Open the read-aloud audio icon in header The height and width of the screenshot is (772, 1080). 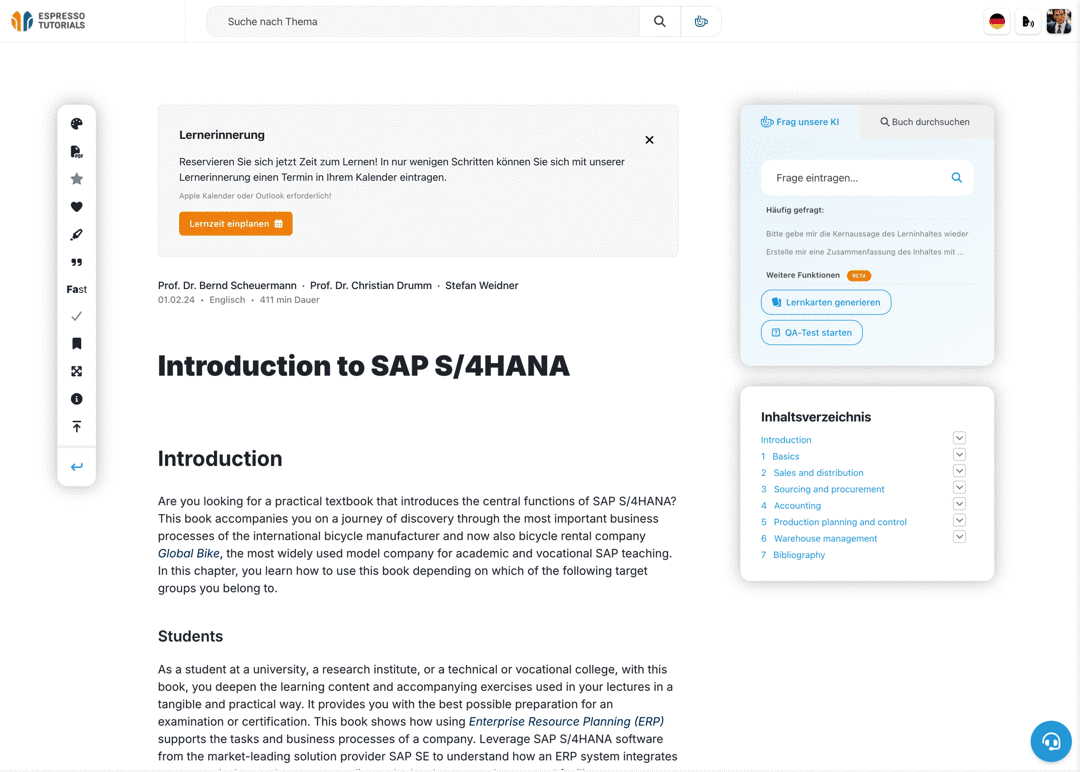(1028, 21)
